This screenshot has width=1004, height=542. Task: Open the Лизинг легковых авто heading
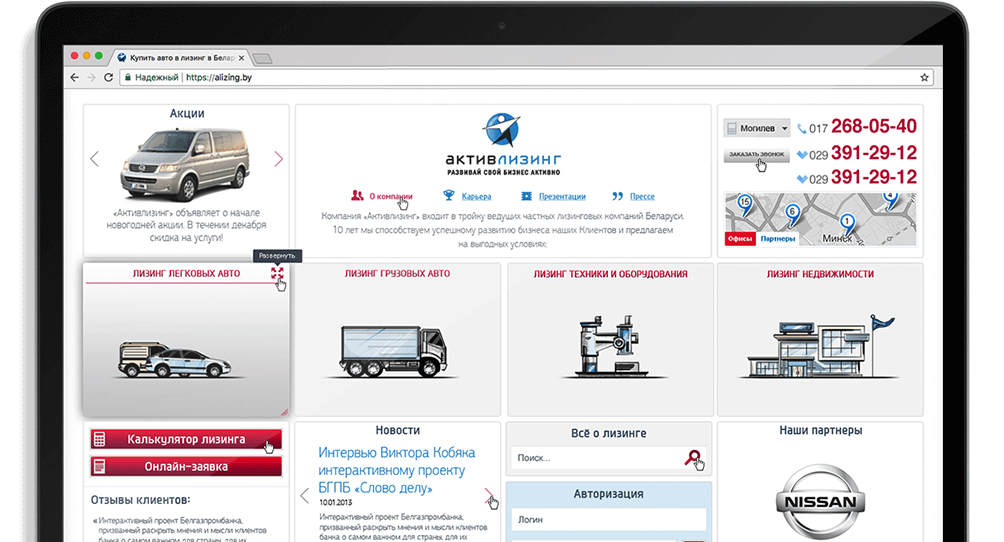tap(186, 274)
